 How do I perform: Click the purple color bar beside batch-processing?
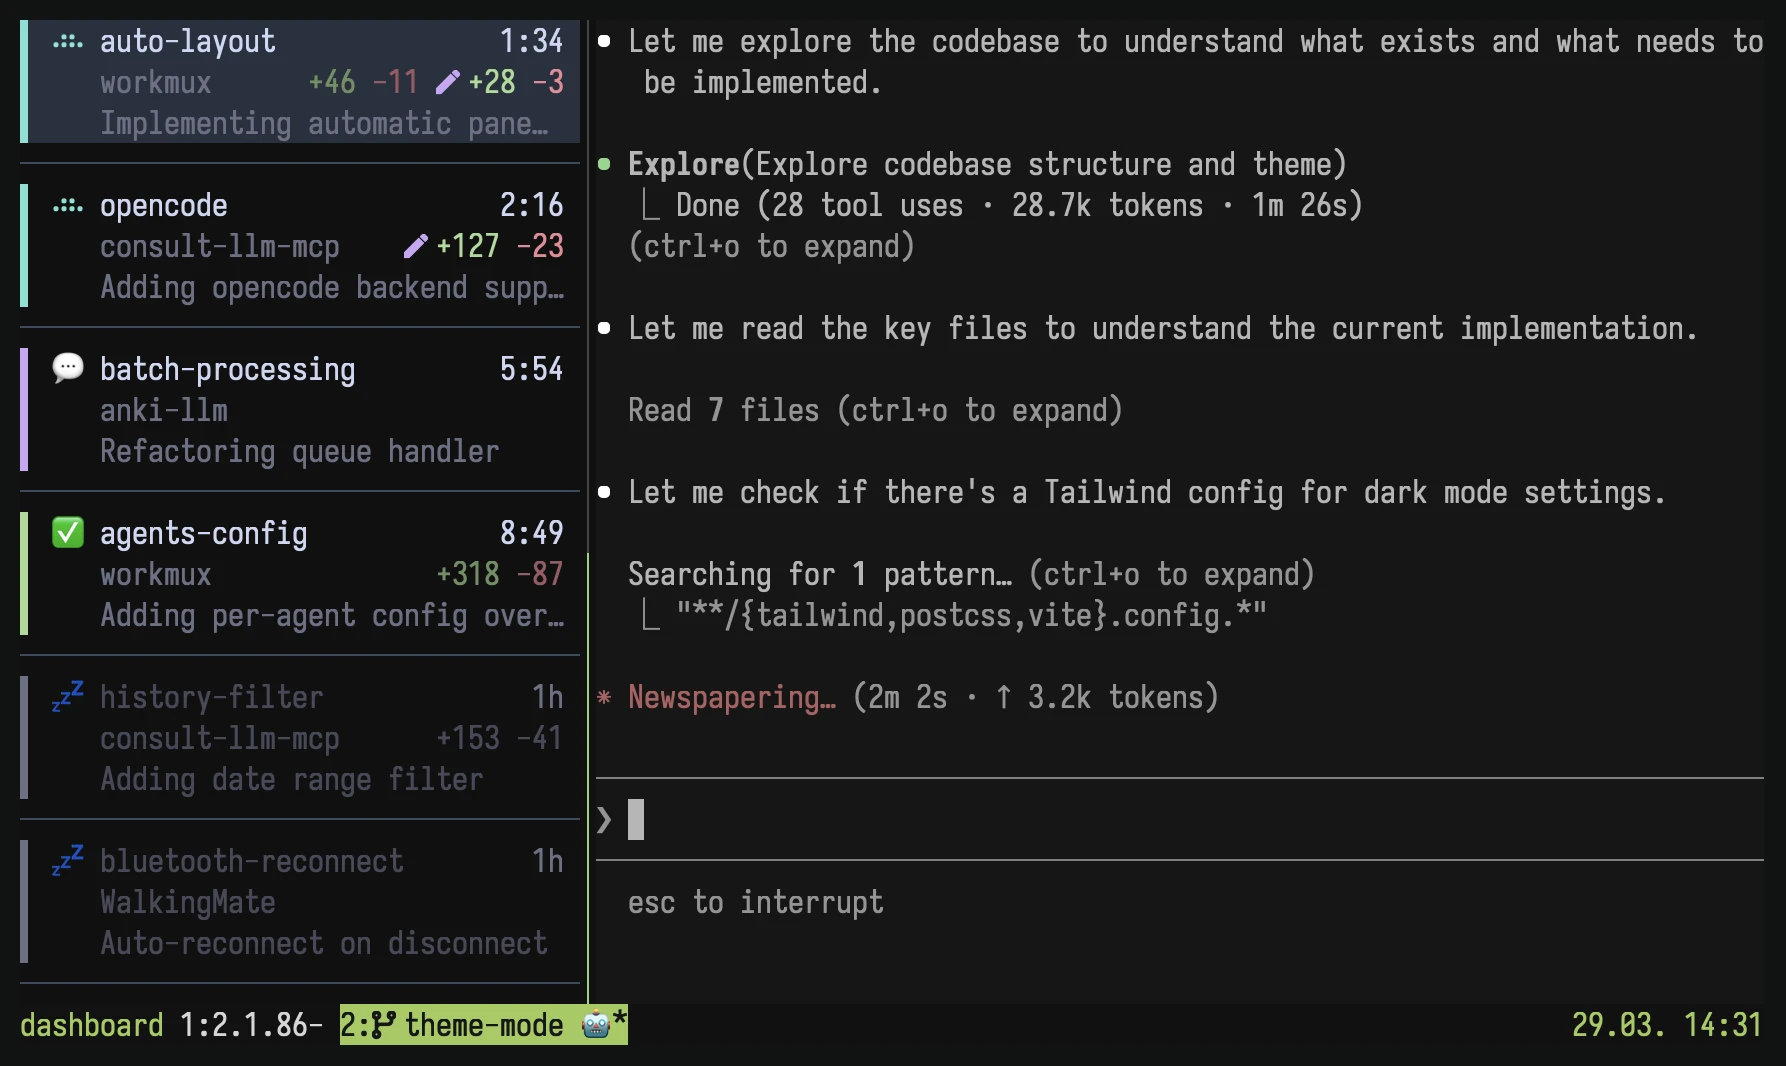pos(24,410)
